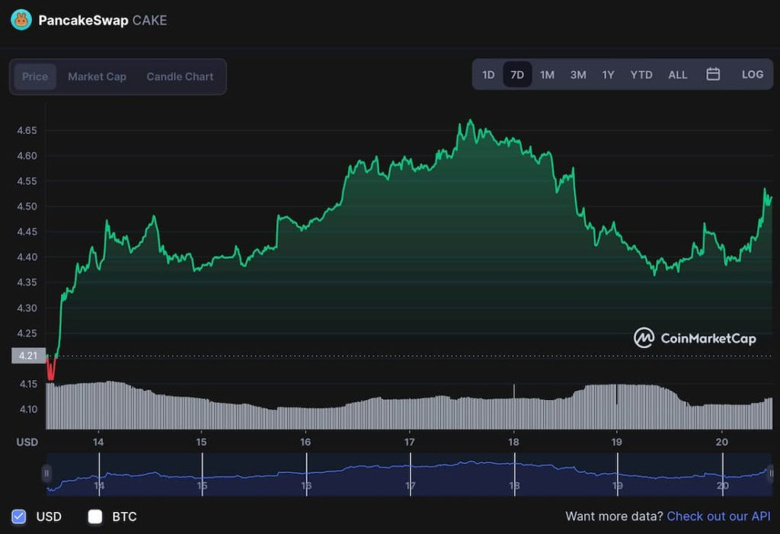Click the right range slider handle

770,473
